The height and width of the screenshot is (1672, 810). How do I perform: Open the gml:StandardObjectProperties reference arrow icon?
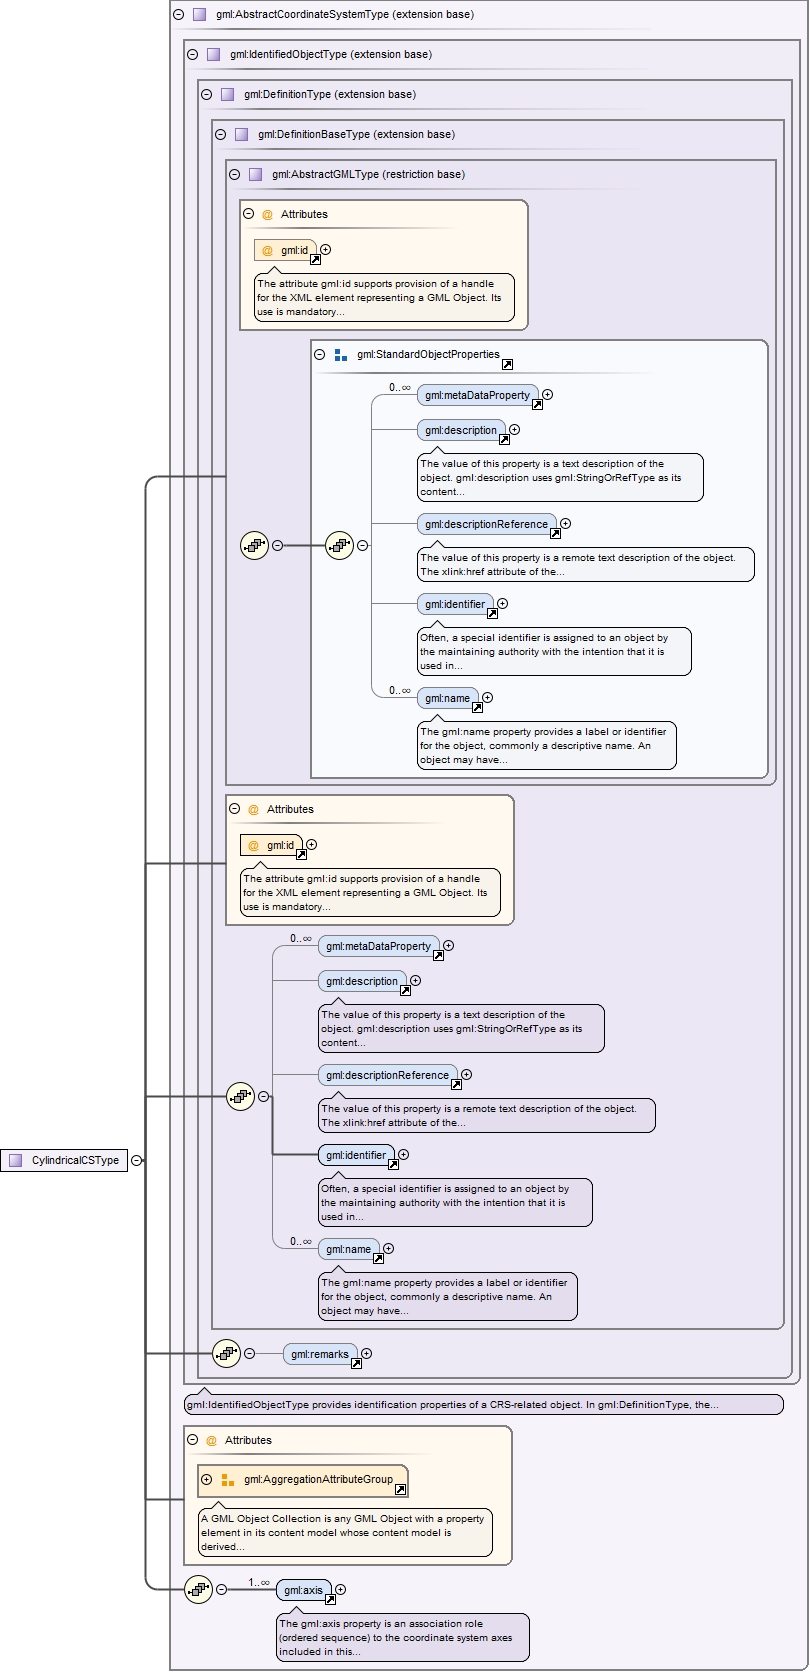point(507,365)
